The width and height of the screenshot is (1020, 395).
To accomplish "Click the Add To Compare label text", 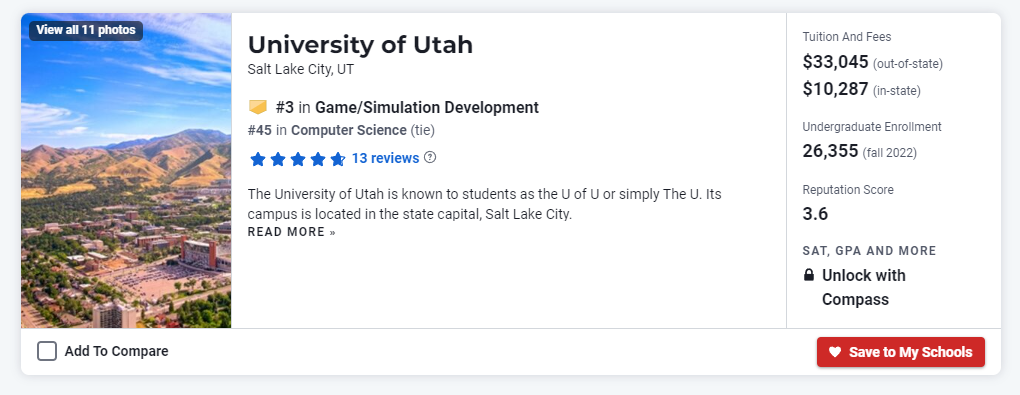I will 116,351.
